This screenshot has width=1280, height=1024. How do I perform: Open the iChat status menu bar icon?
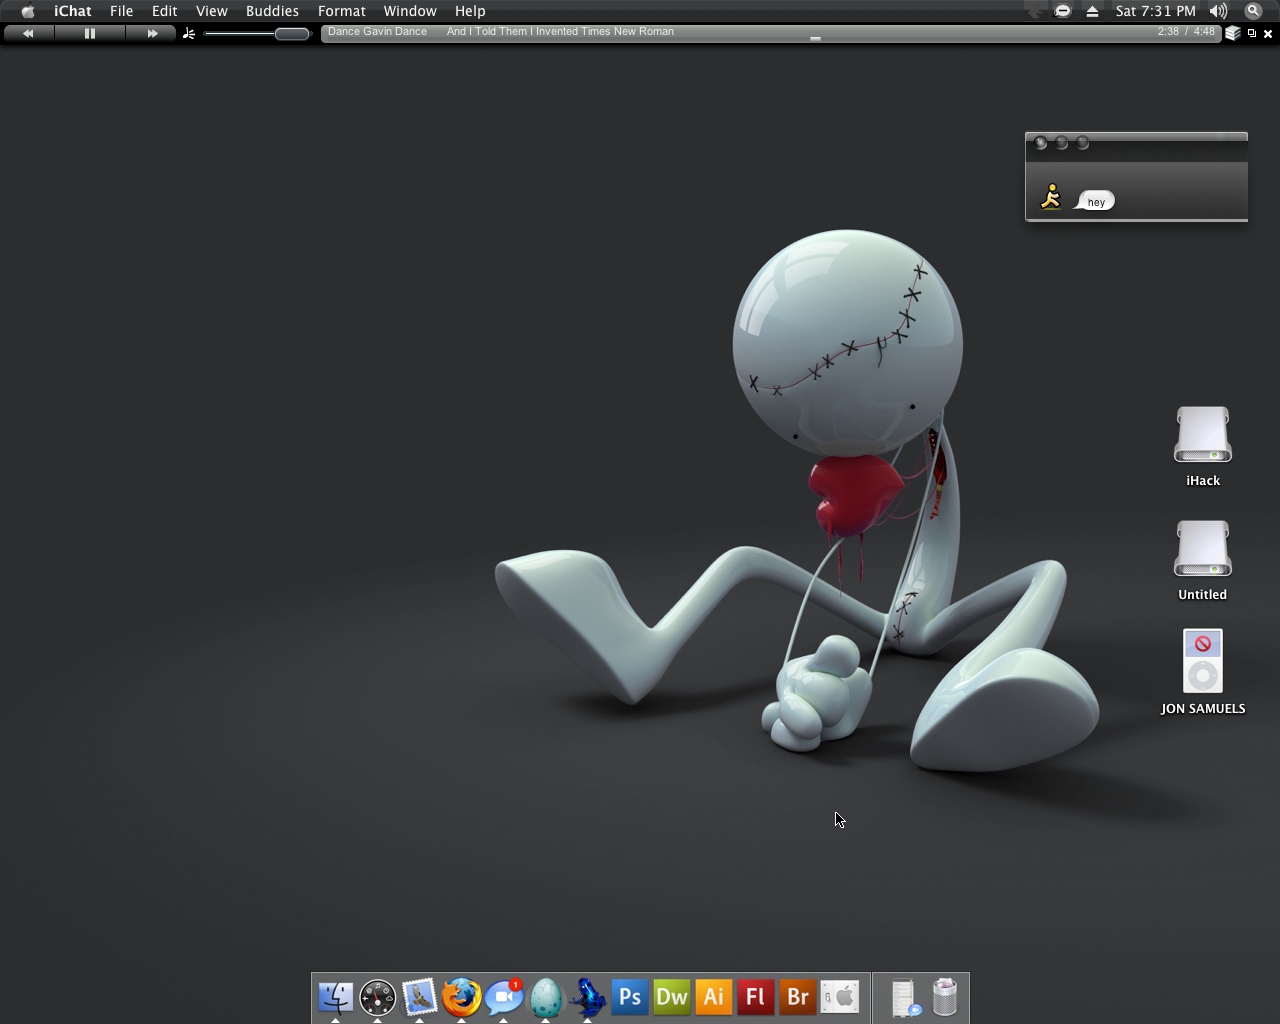(1063, 11)
